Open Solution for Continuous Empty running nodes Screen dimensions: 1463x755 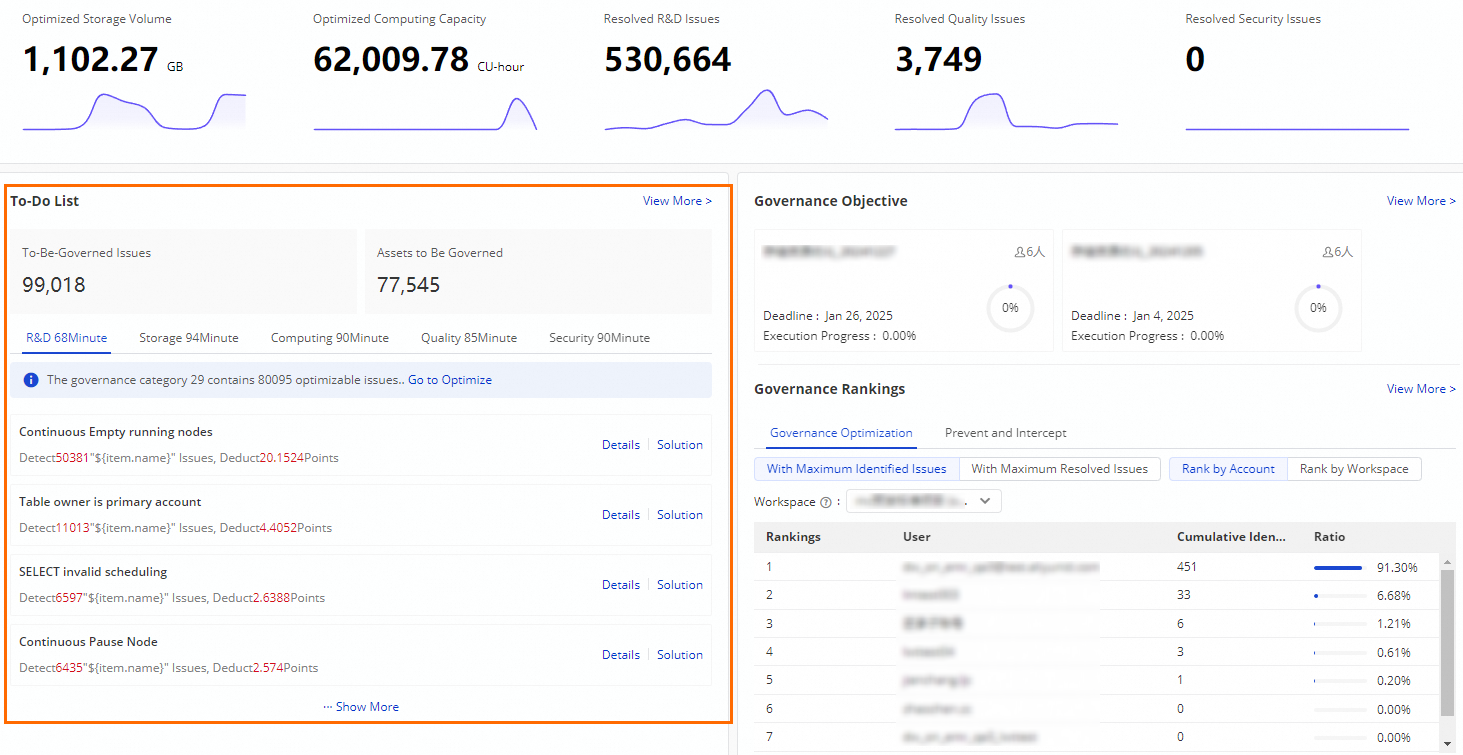(680, 445)
